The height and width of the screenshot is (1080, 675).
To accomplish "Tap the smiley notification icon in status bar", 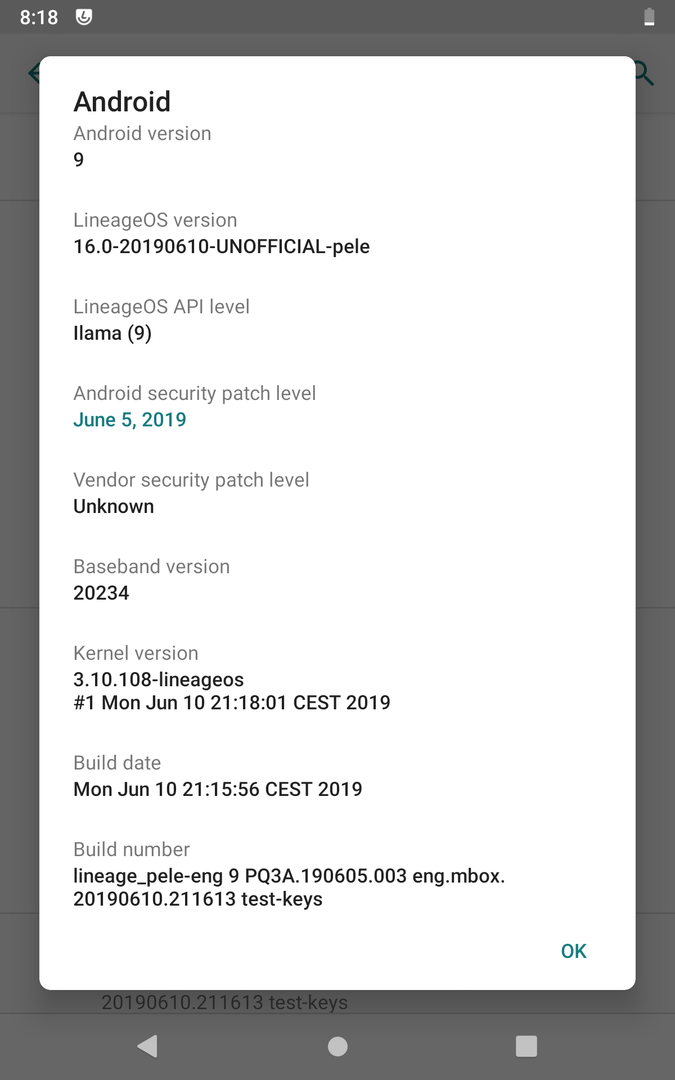I will tap(83, 17).
